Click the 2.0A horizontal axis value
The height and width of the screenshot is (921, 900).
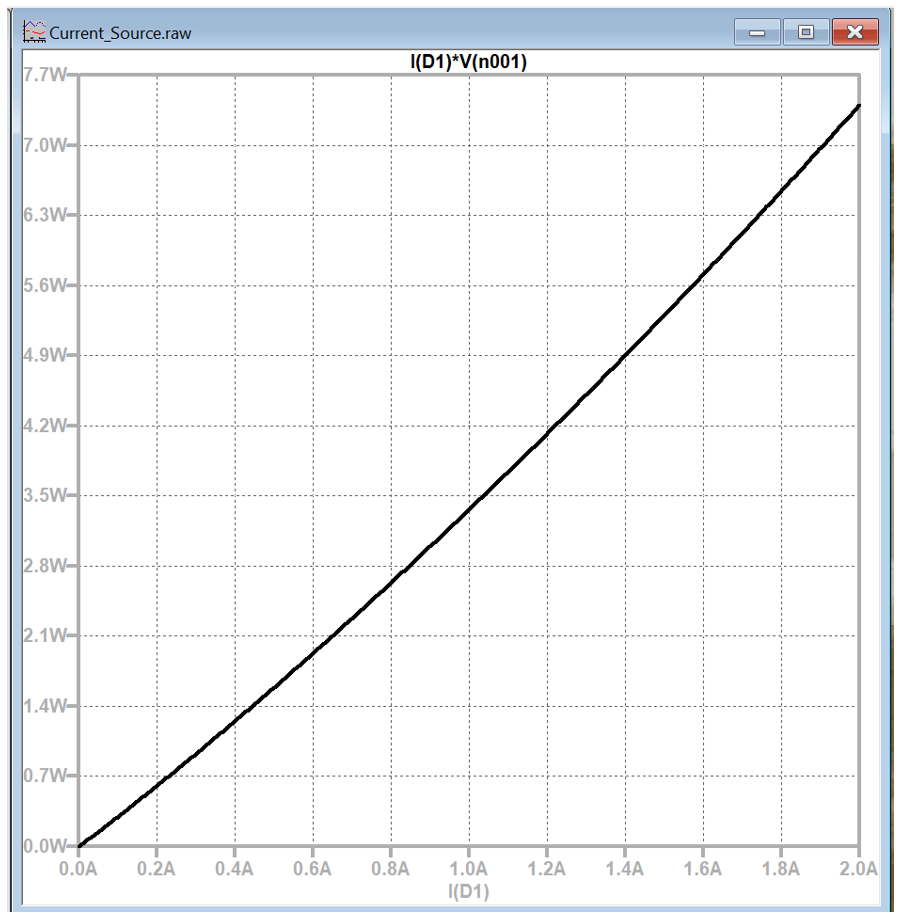click(x=859, y=868)
